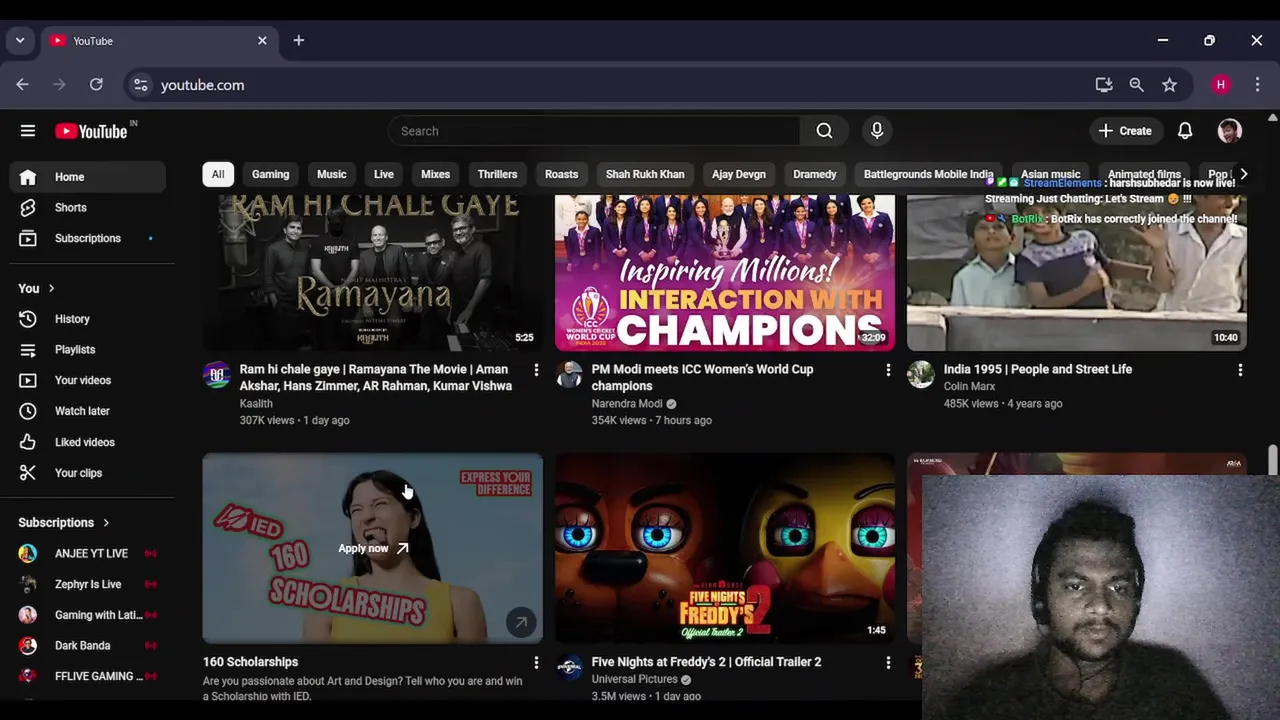Select the Gaming filter chip
1280x720 pixels.
click(x=270, y=174)
